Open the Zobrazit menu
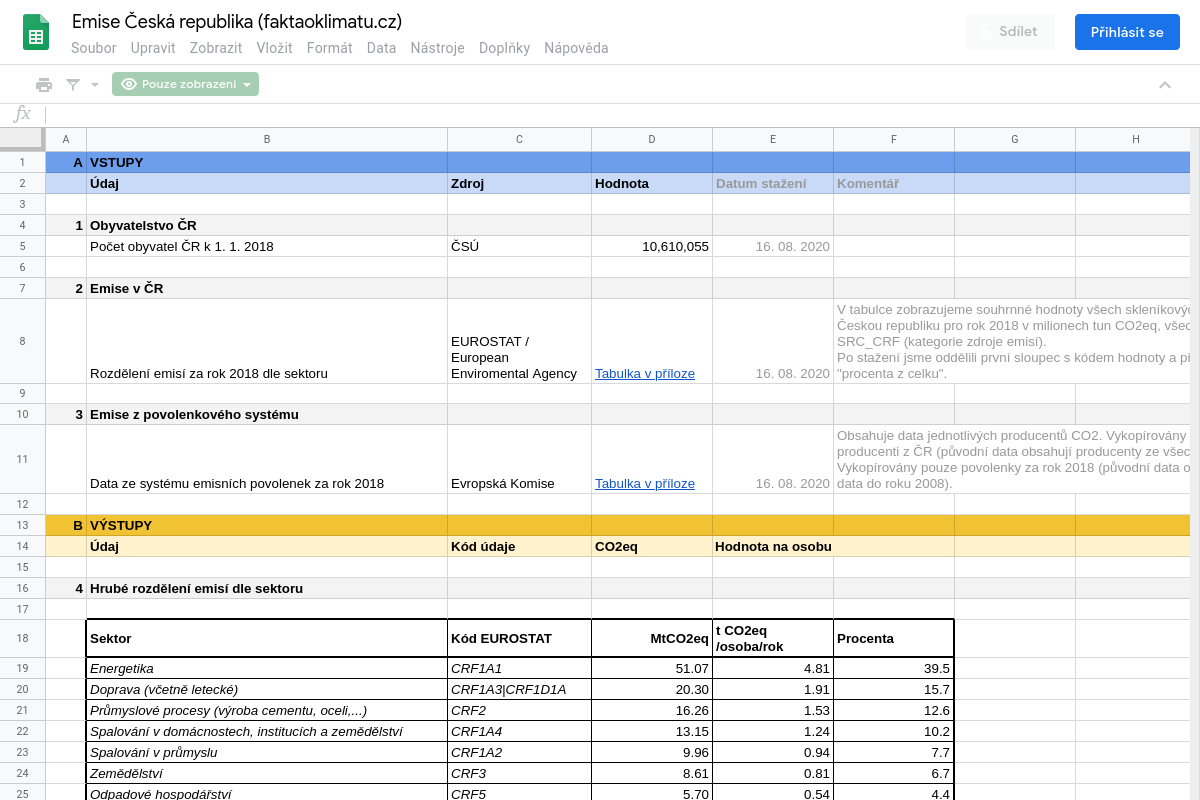Screen dimensions: 1200x800 216,48
